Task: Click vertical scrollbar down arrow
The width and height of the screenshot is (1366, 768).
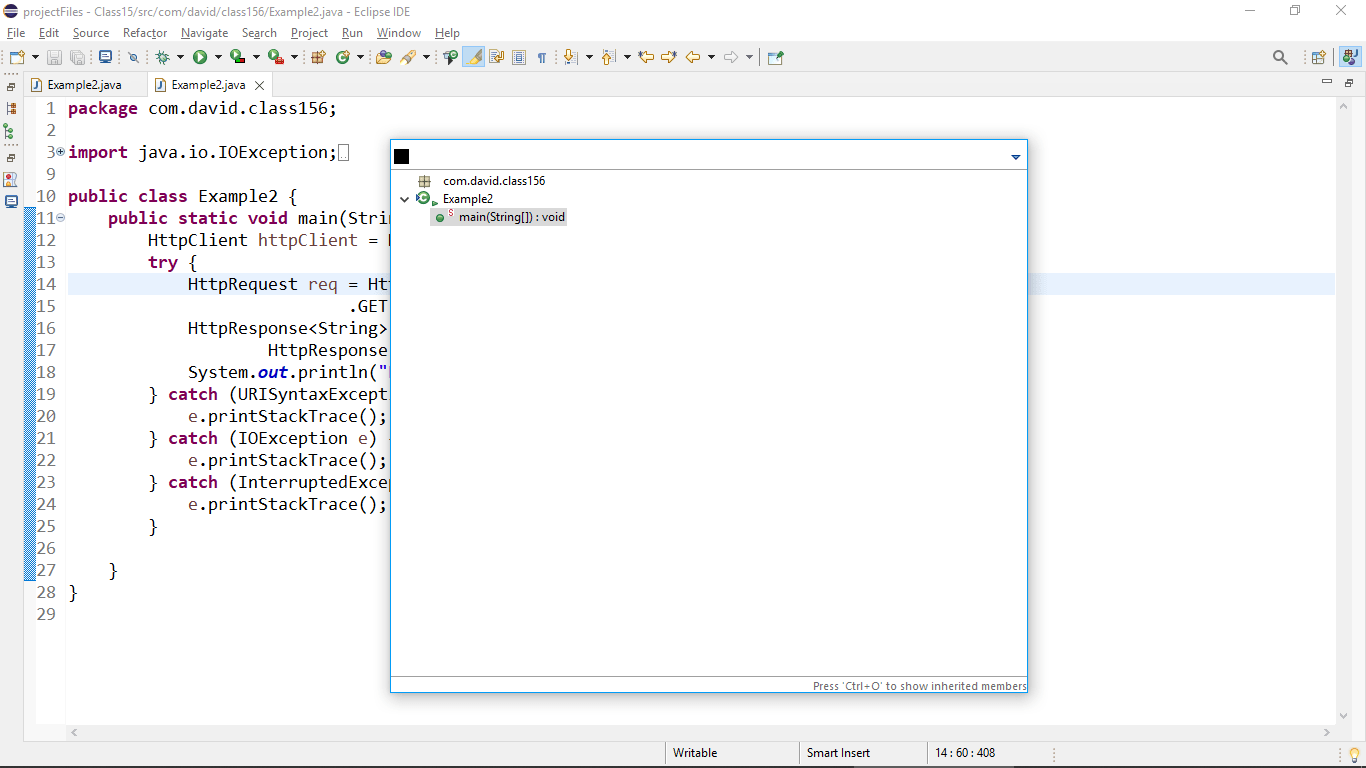Action: point(1345,715)
